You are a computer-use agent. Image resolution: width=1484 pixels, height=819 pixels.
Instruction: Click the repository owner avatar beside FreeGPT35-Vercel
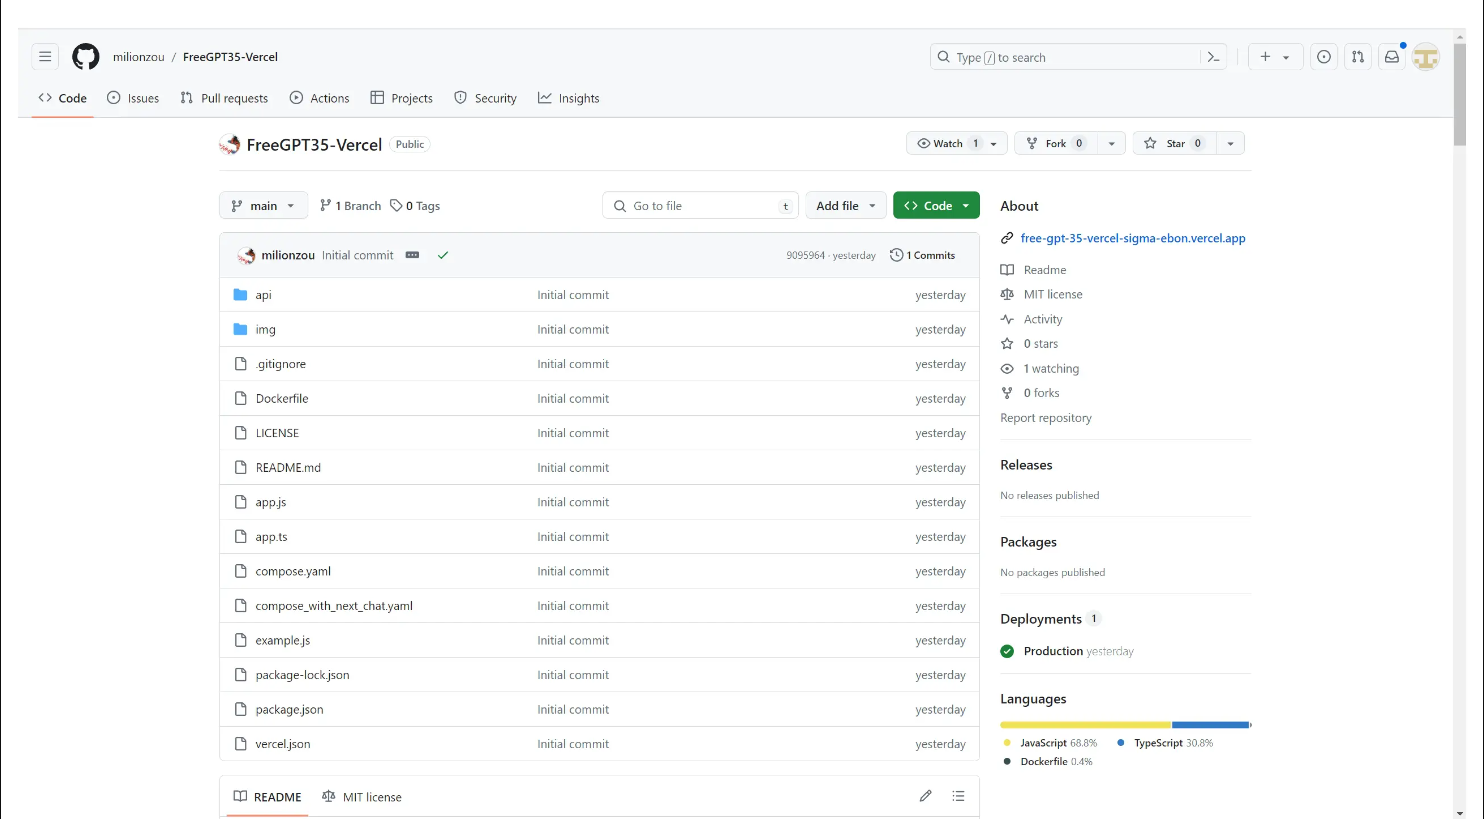click(230, 145)
